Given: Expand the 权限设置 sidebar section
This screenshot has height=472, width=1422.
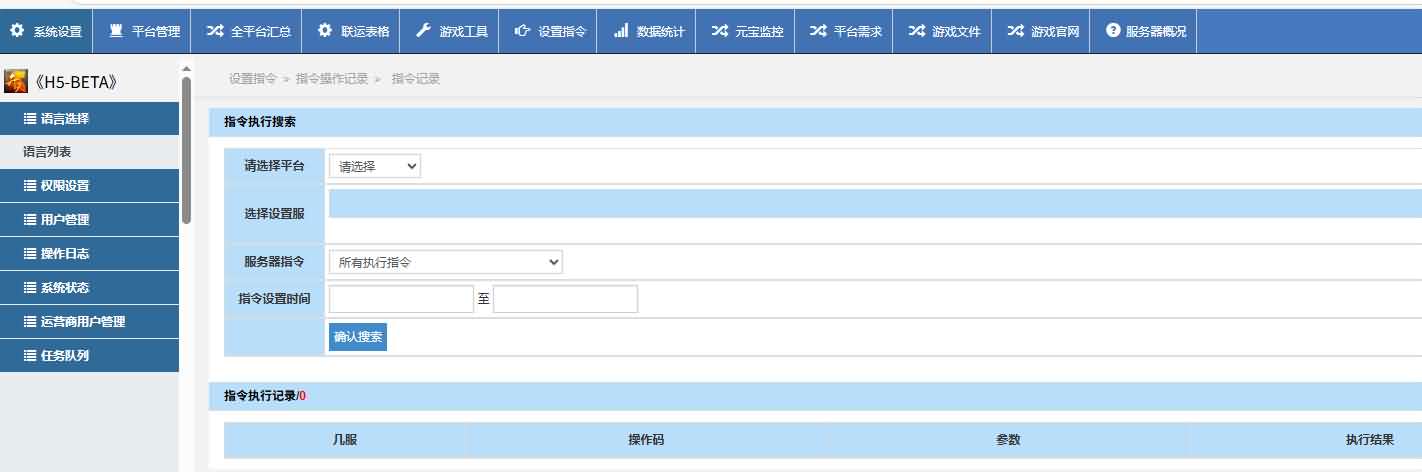Looking at the screenshot, I should 89,186.
